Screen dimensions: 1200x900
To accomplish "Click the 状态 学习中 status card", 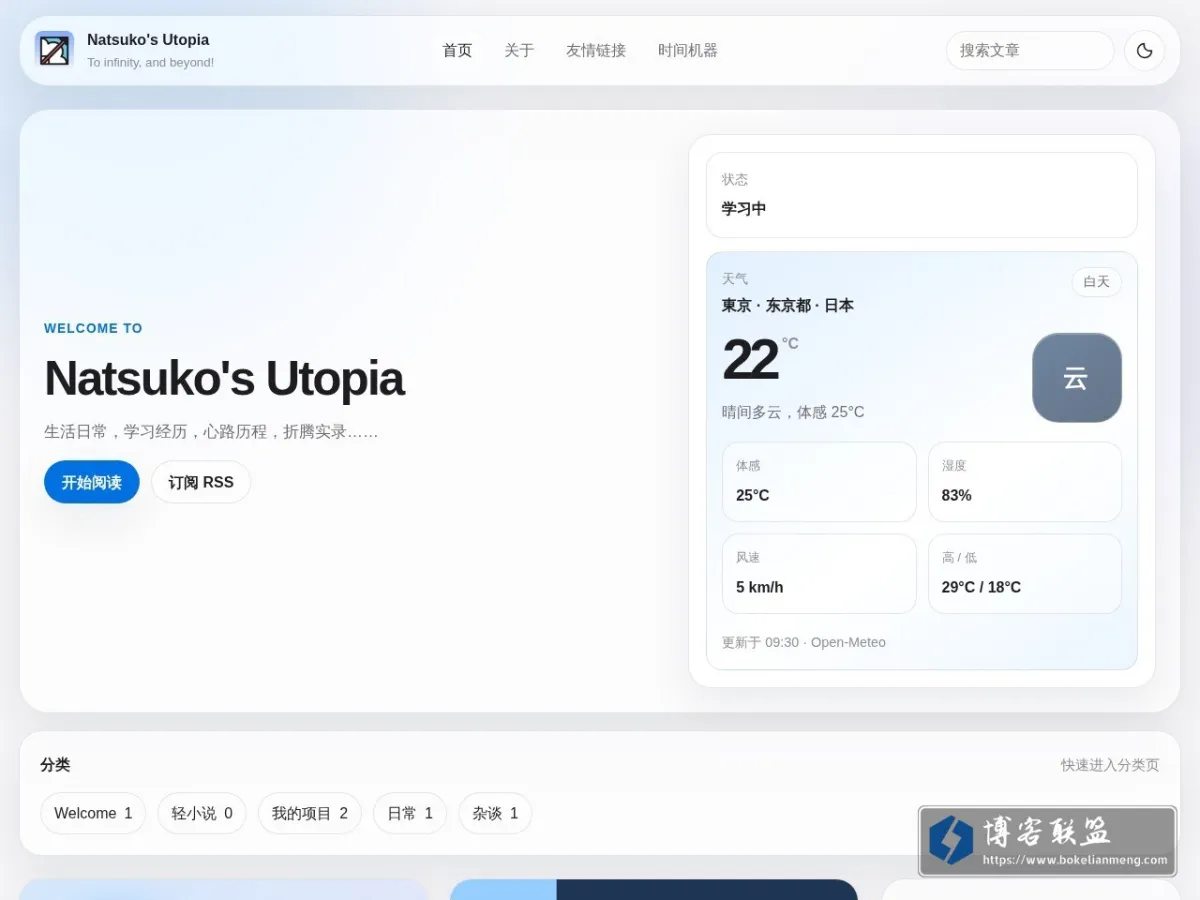I will click(x=922, y=195).
